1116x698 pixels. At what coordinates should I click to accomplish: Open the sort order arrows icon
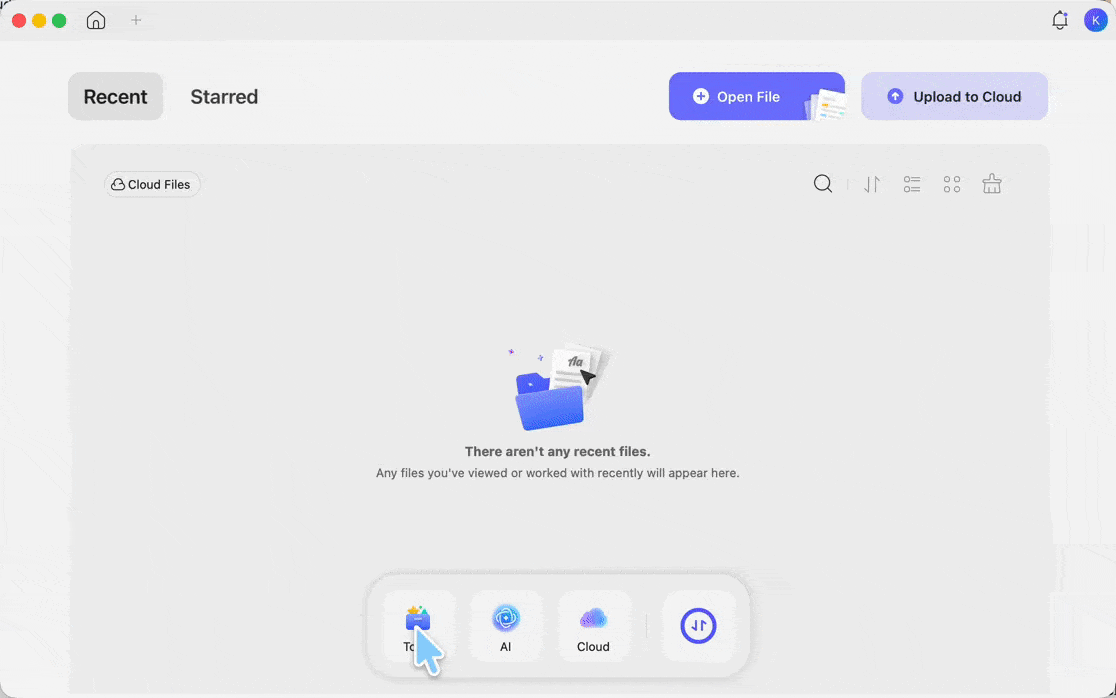pyautogui.click(x=872, y=184)
